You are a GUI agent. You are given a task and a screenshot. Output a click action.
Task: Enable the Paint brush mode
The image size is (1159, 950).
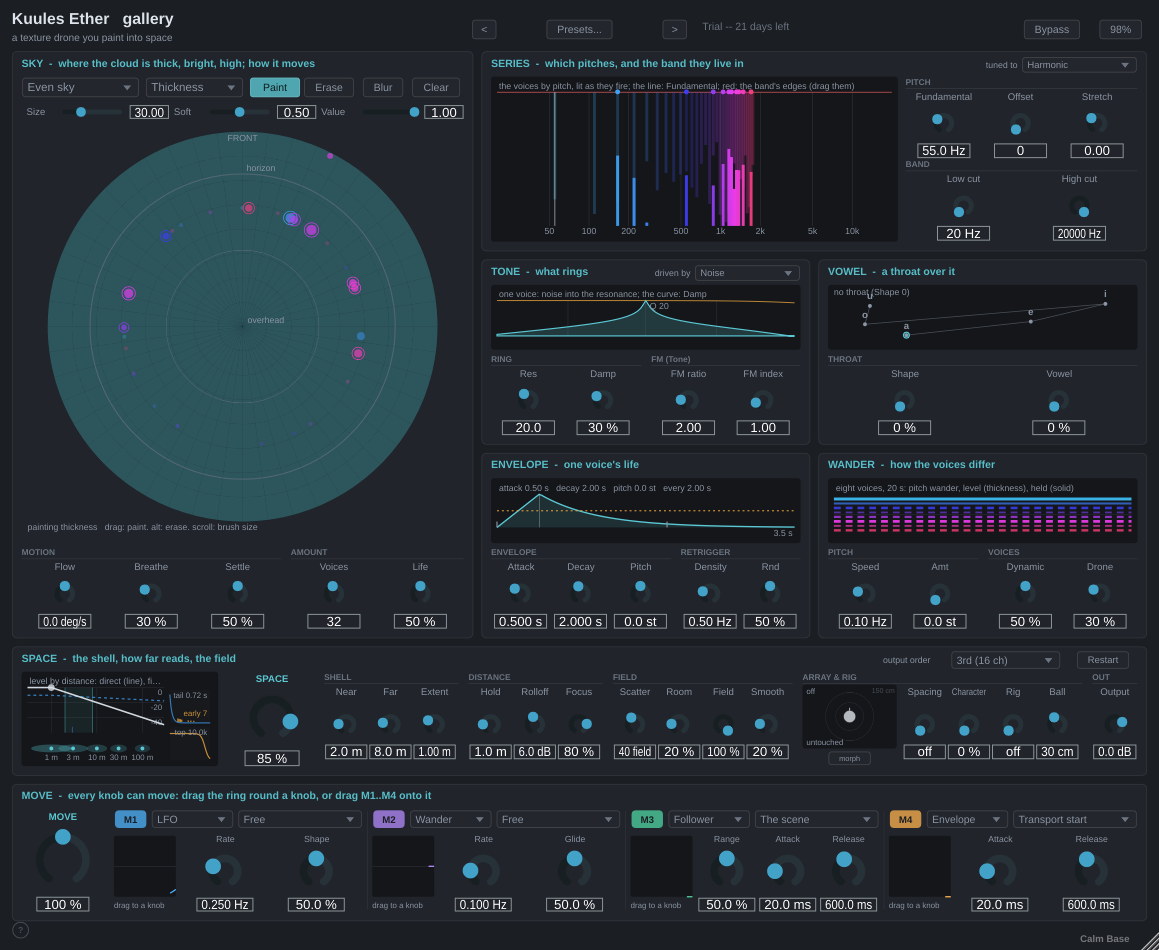(x=275, y=87)
